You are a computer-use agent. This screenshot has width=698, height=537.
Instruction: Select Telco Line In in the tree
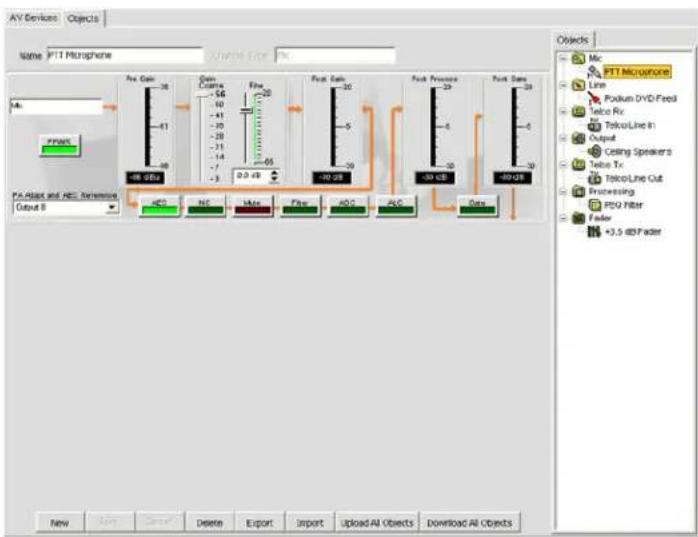pos(630,125)
